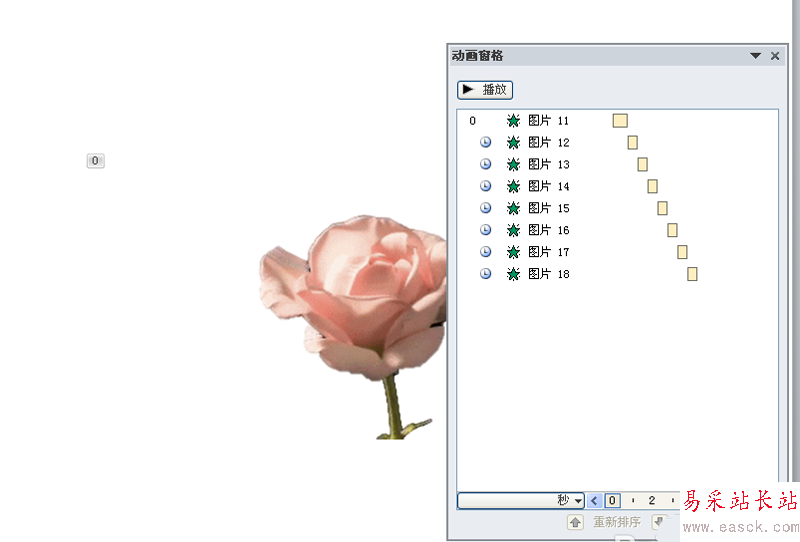
Task: Click the green star effect icon of 图片 17
Action: 513,253
